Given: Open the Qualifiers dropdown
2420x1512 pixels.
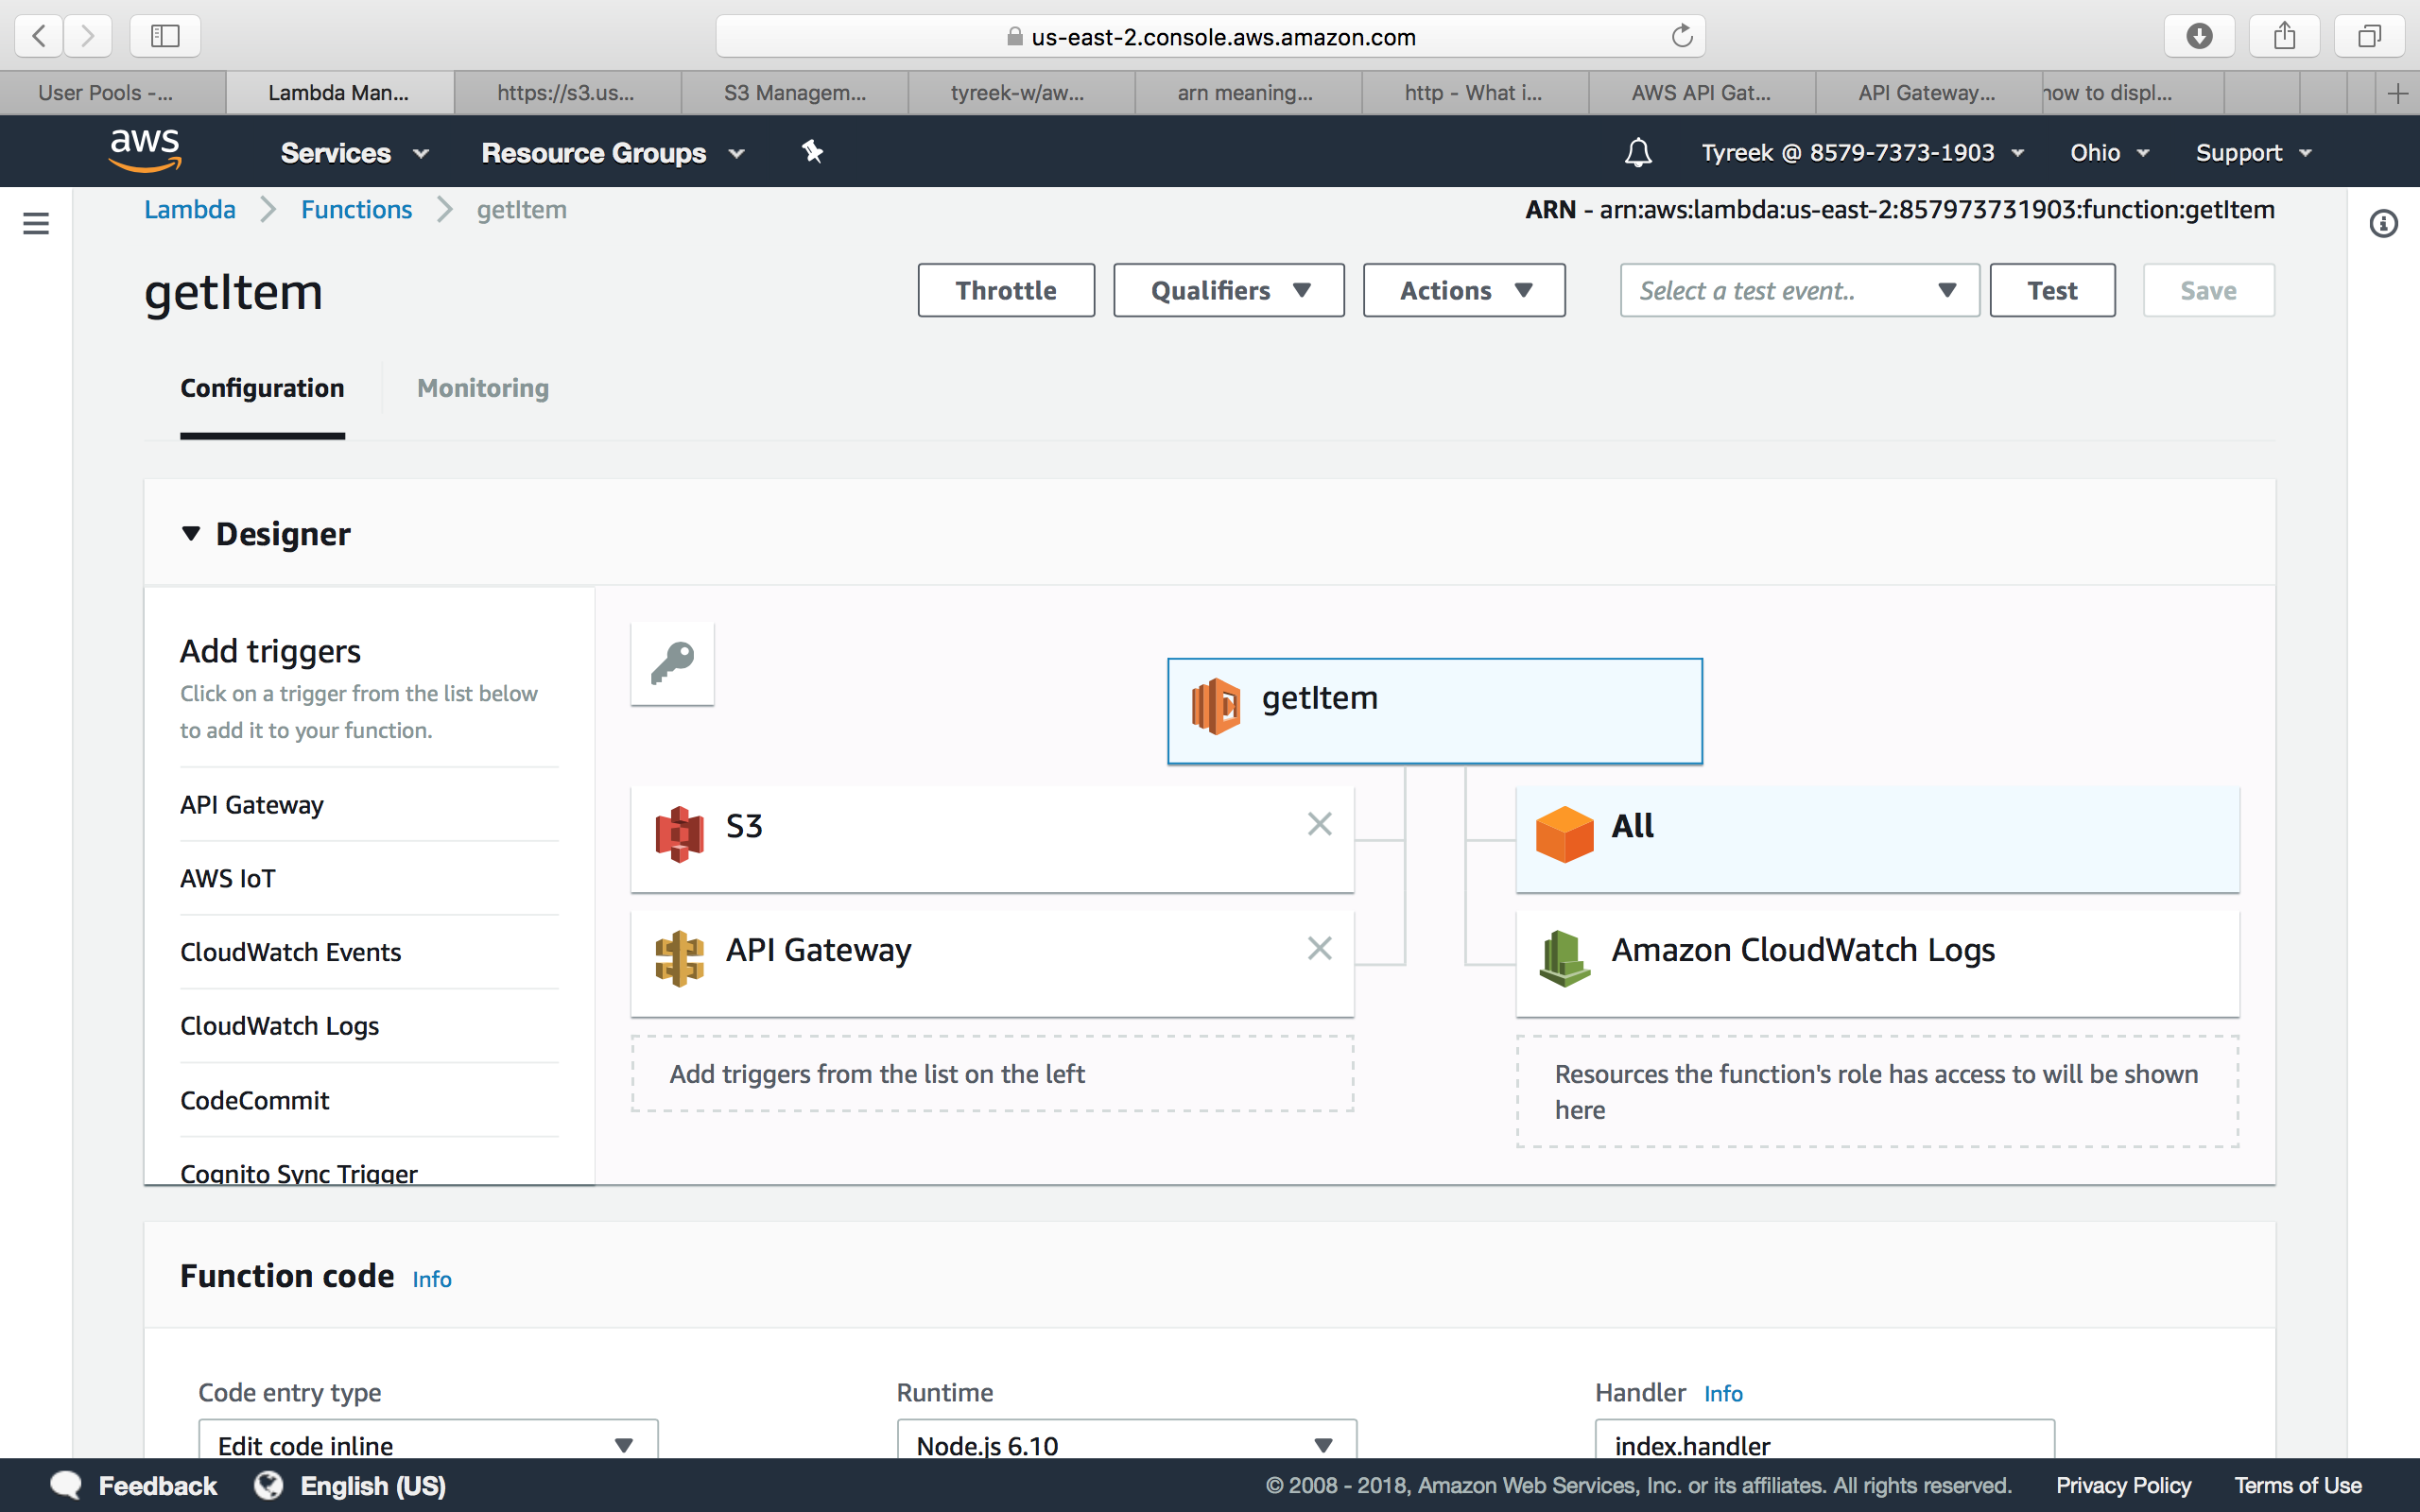Looking at the screenshot, I should pyautogui.click(x=1228, y=291).
